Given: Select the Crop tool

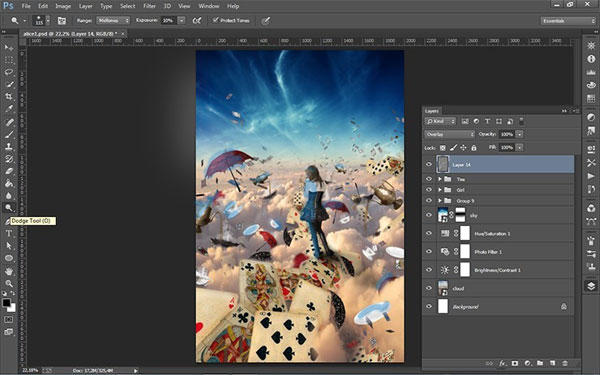Looking at the screenshot, I should coord(8,96).
